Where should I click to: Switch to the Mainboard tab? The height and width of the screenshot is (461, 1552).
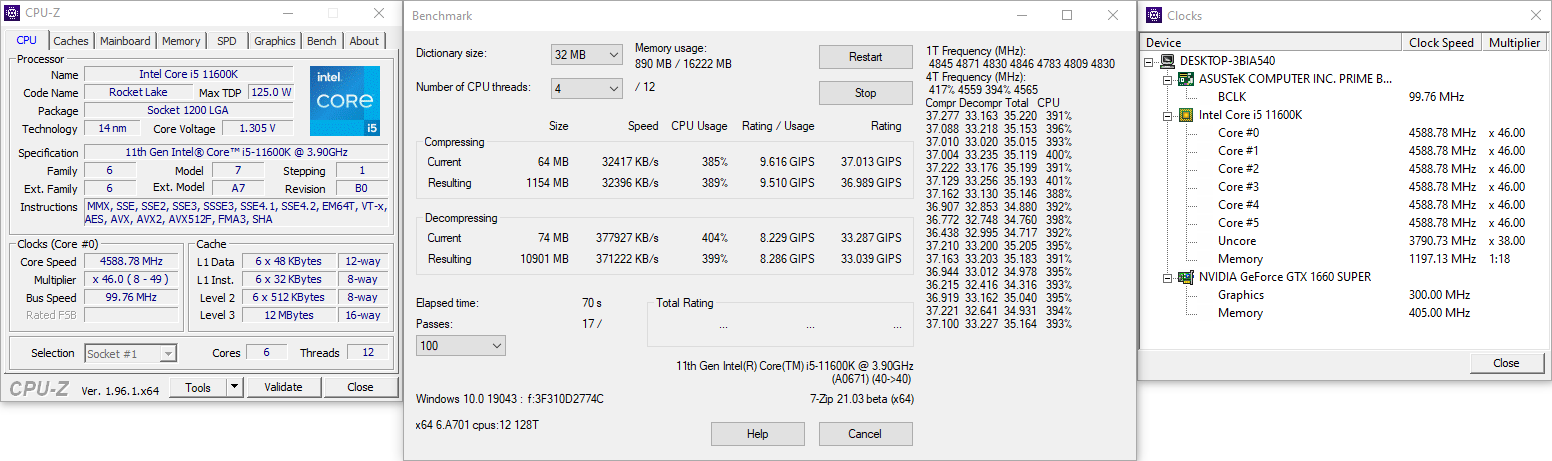(125, 41)
